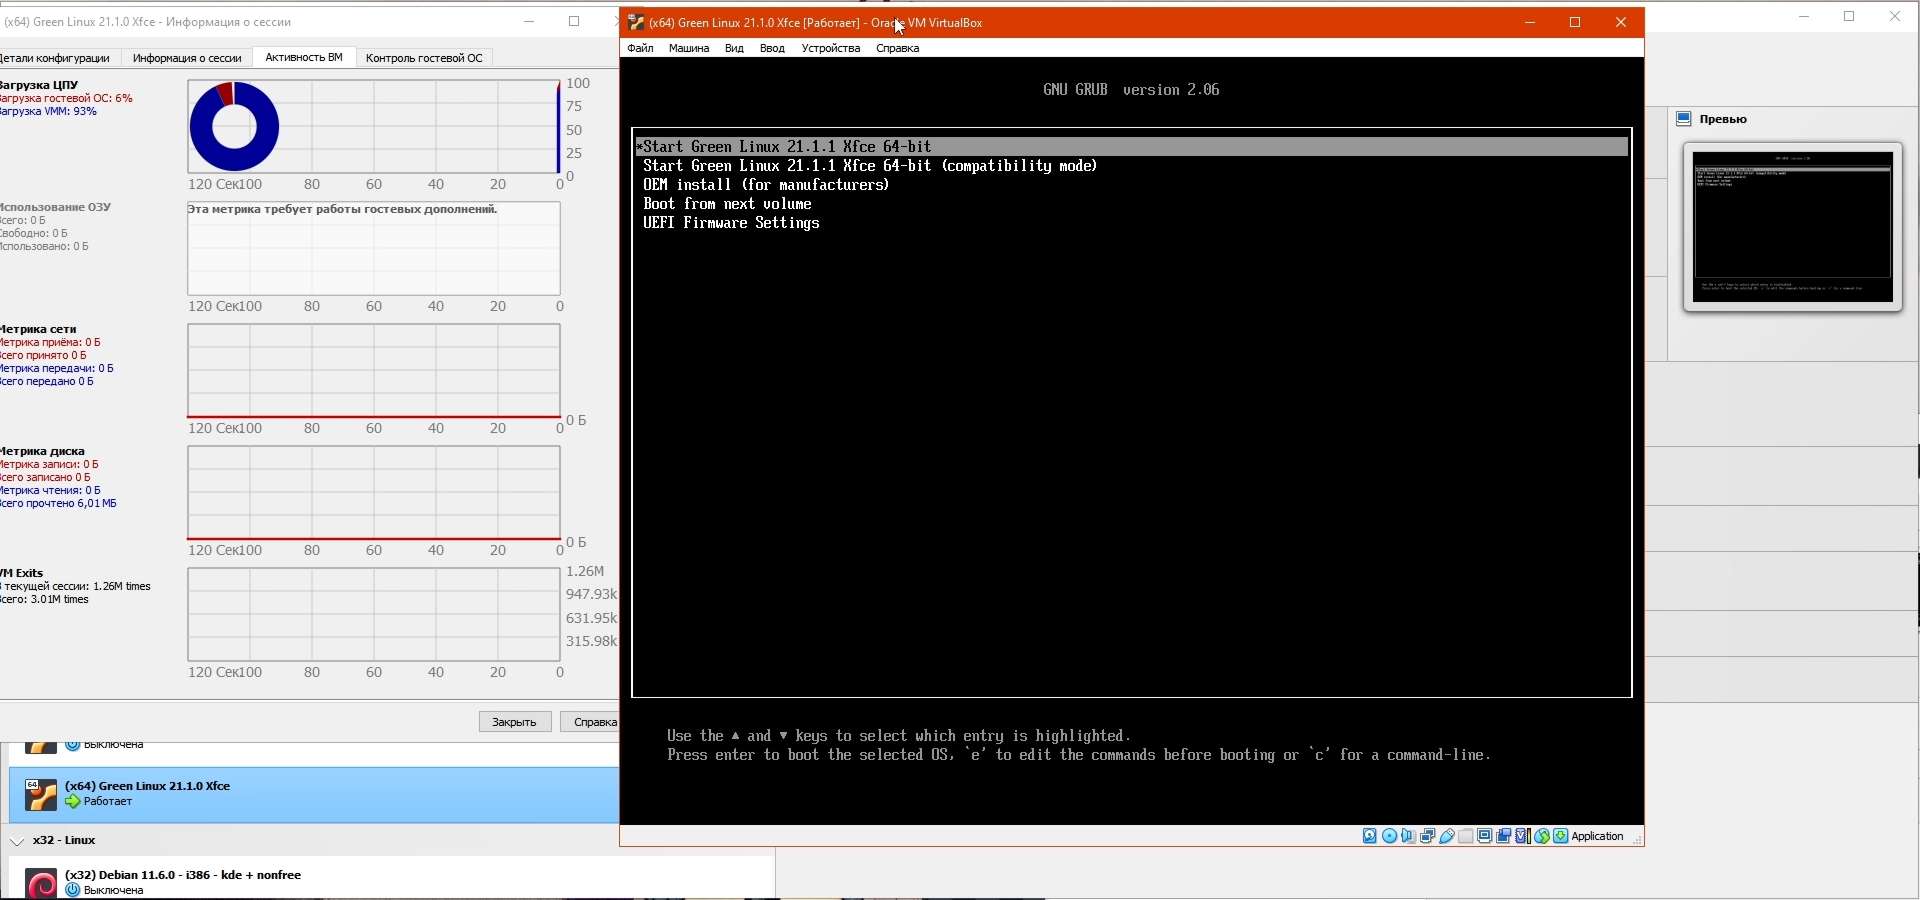Click the Использование ОЗУ label
This screenshot has height=900, width=1920.
(x=55, y=207)
